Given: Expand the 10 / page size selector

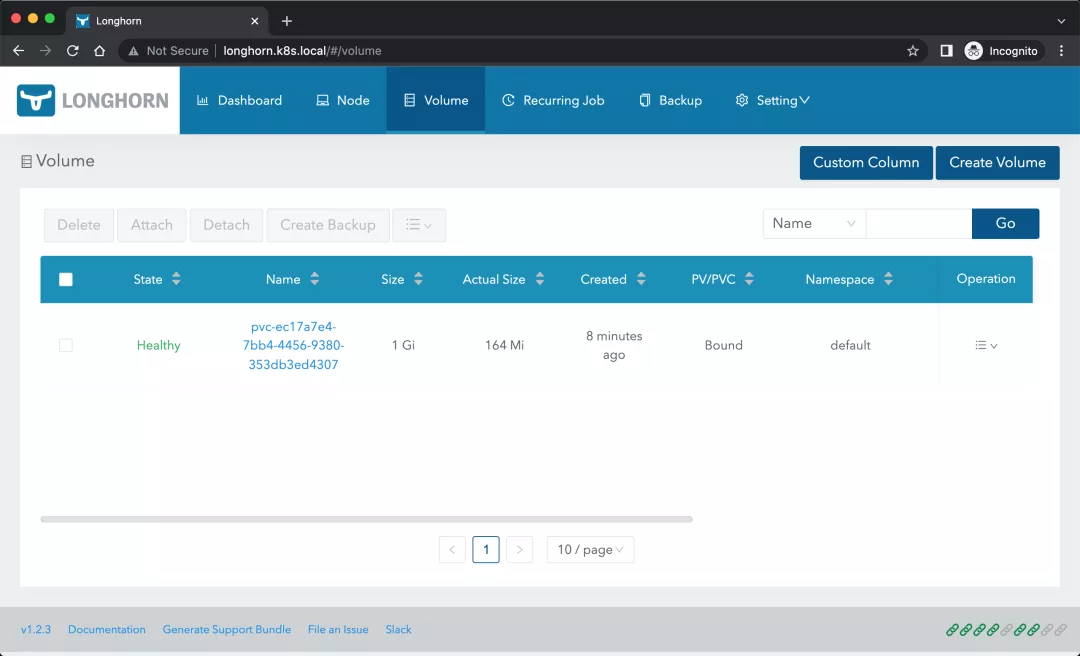Looking at the screenshot, I should tap(590, 549).
